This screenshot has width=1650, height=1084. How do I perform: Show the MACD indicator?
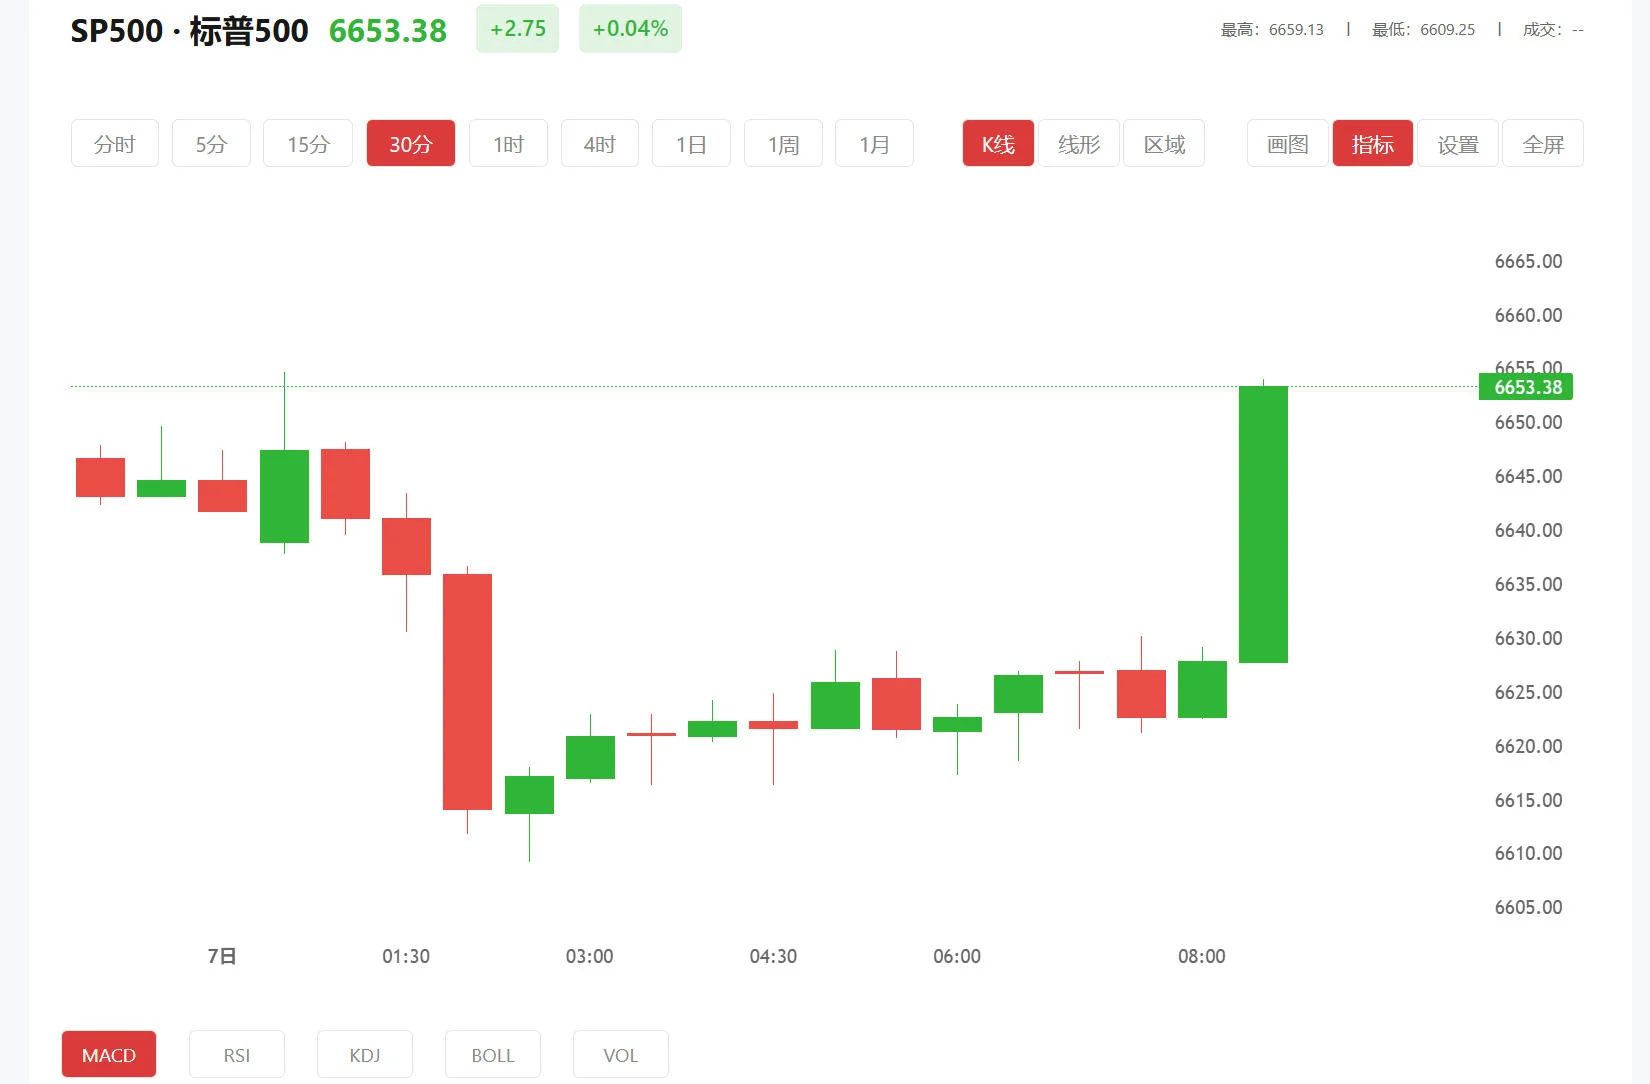point(108,1054)
